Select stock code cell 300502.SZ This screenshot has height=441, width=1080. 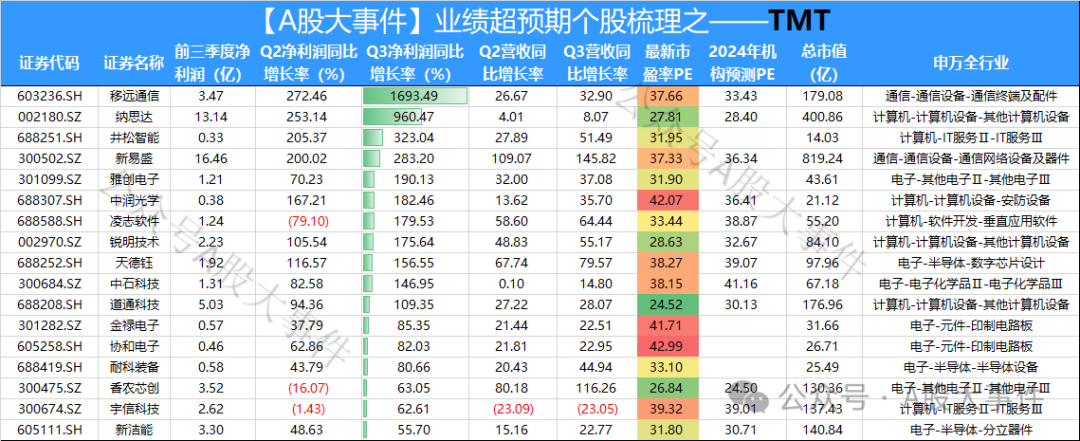pyautogui.click(x=49, y=158)
